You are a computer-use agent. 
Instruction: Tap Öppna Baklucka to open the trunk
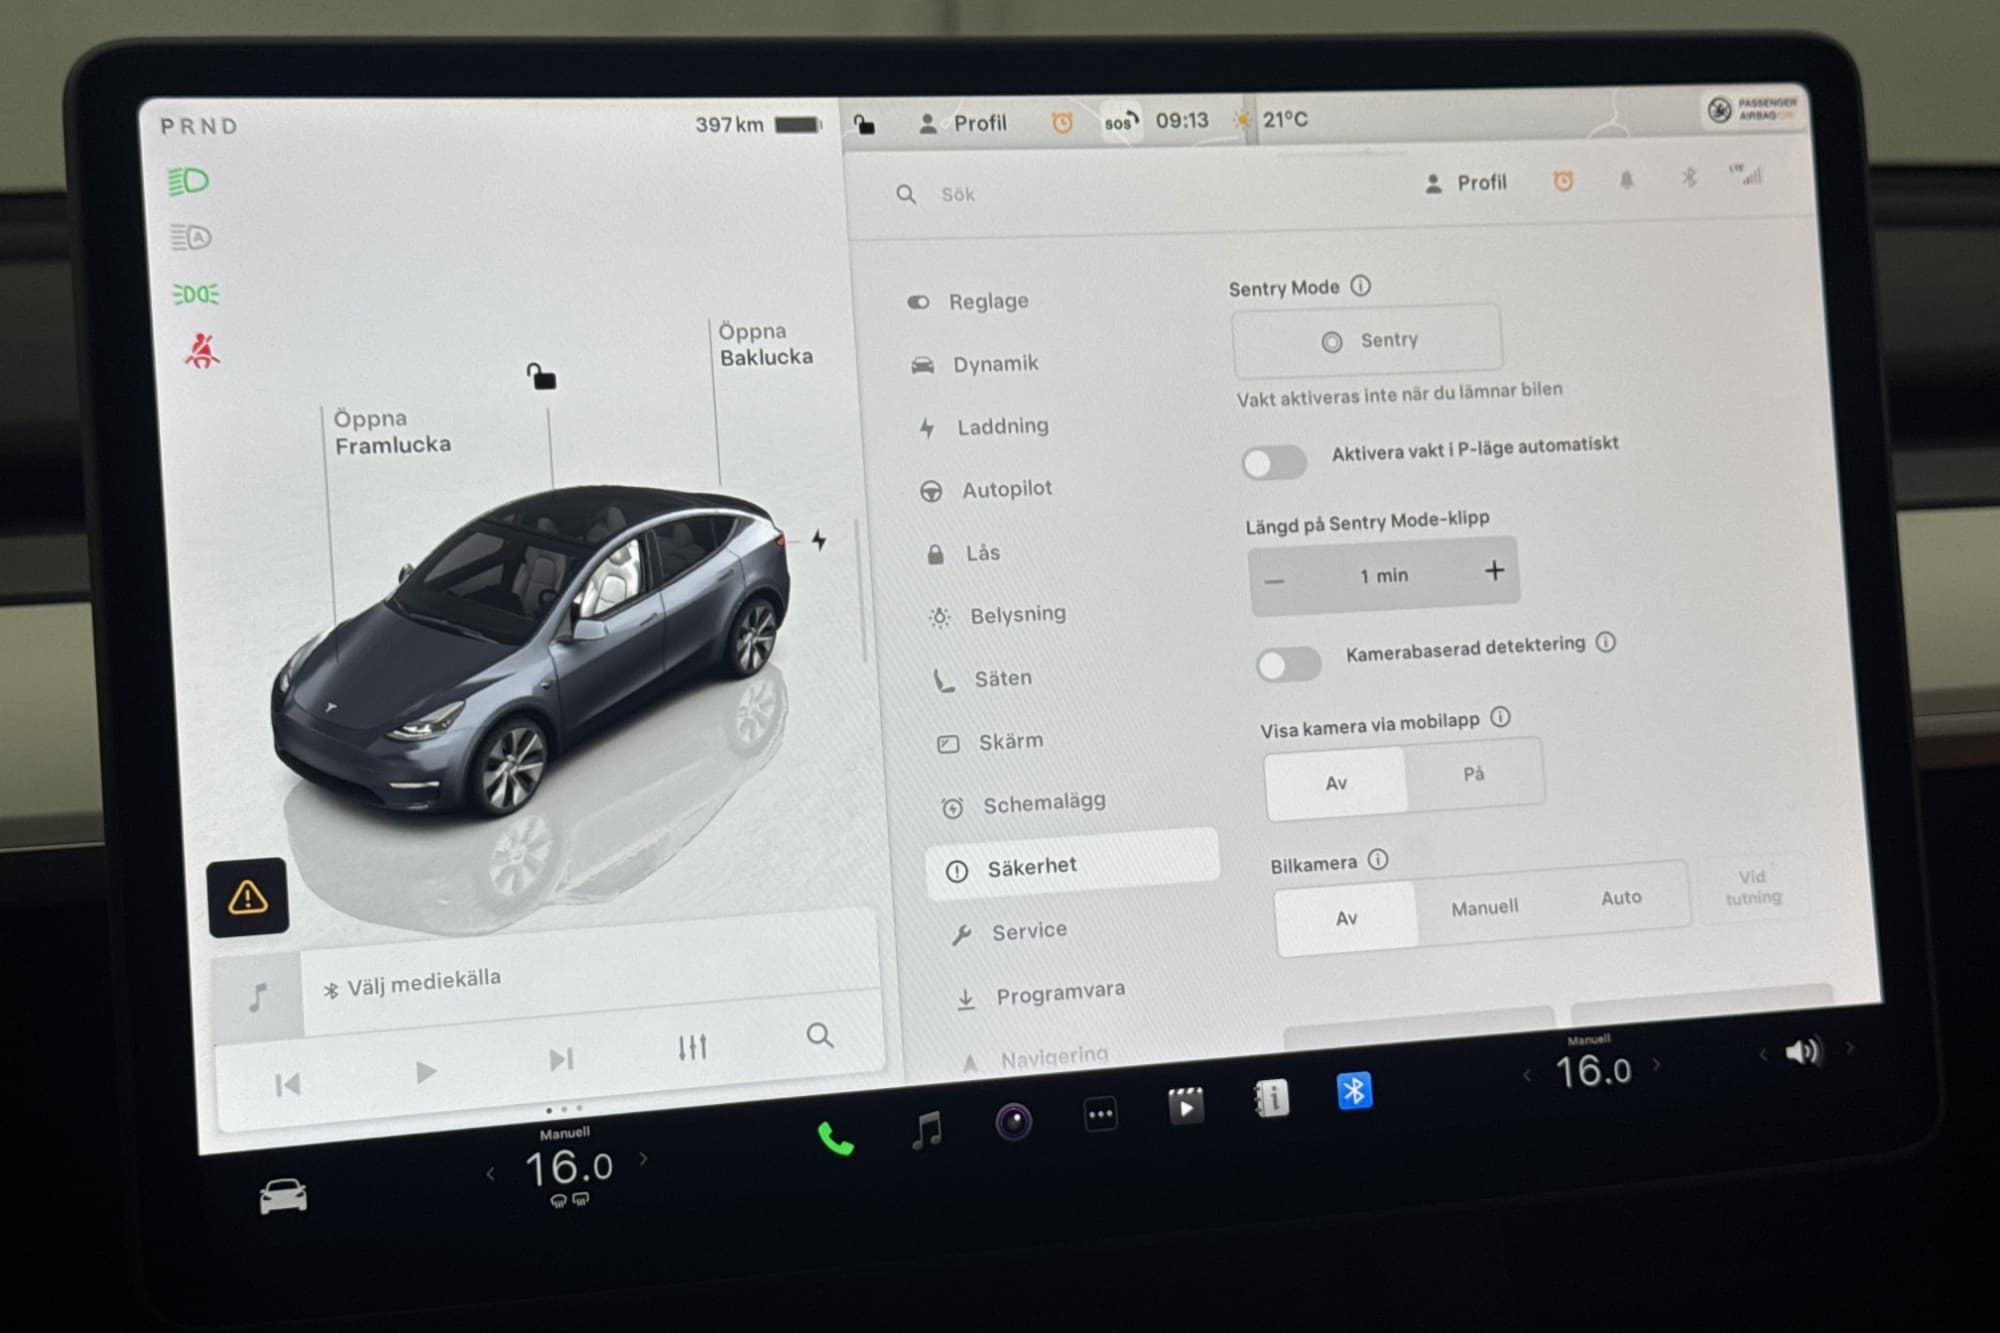pyautogui.click(x=766, y=344)
